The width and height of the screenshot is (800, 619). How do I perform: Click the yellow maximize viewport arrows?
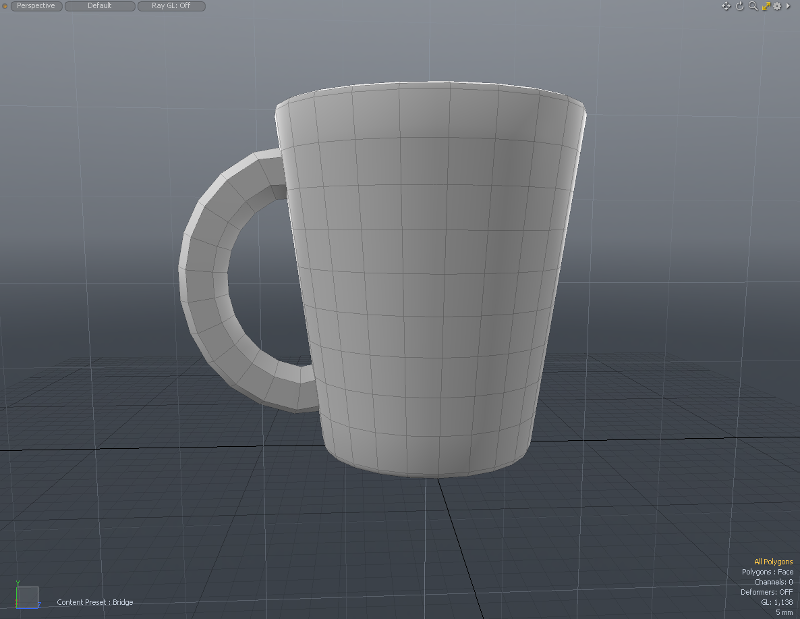(x=765, y=6)
